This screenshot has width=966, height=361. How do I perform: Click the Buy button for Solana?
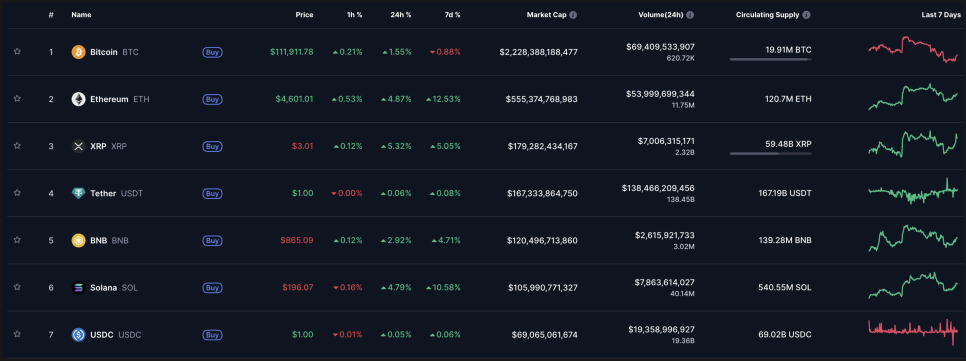click(x=213, y=288)
